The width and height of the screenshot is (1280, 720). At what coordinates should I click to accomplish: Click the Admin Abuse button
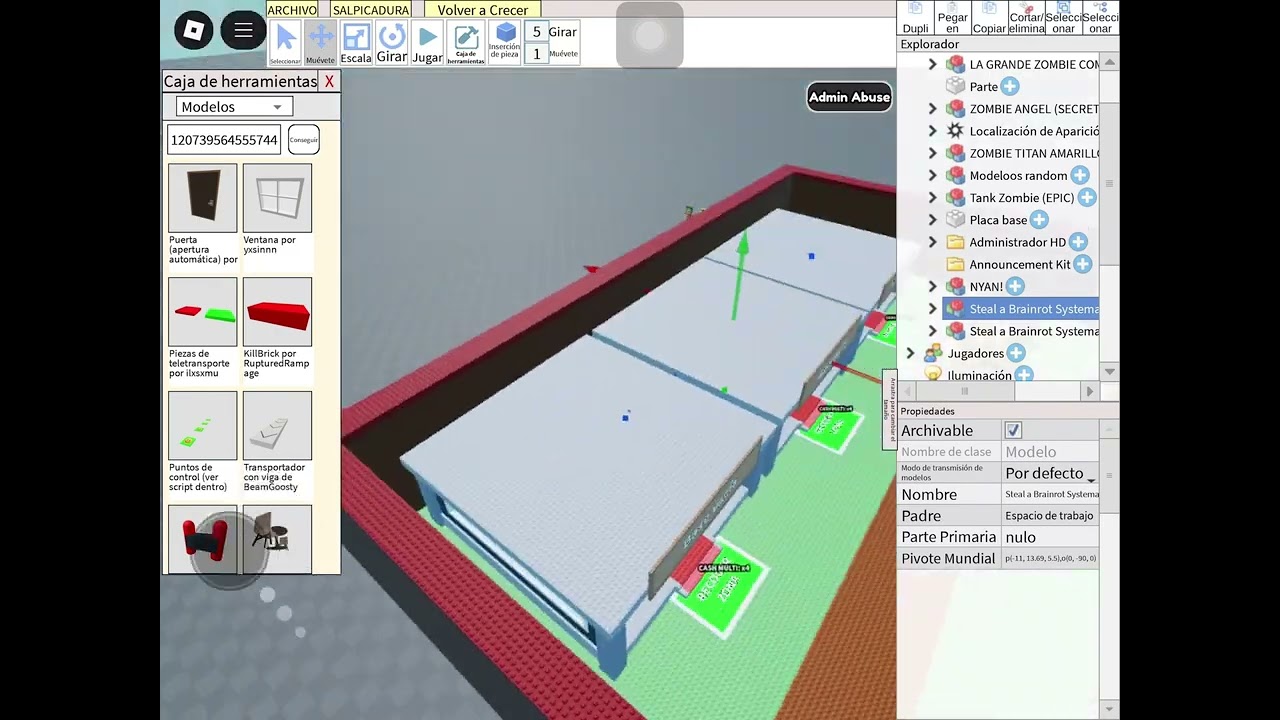pos(849,97)
